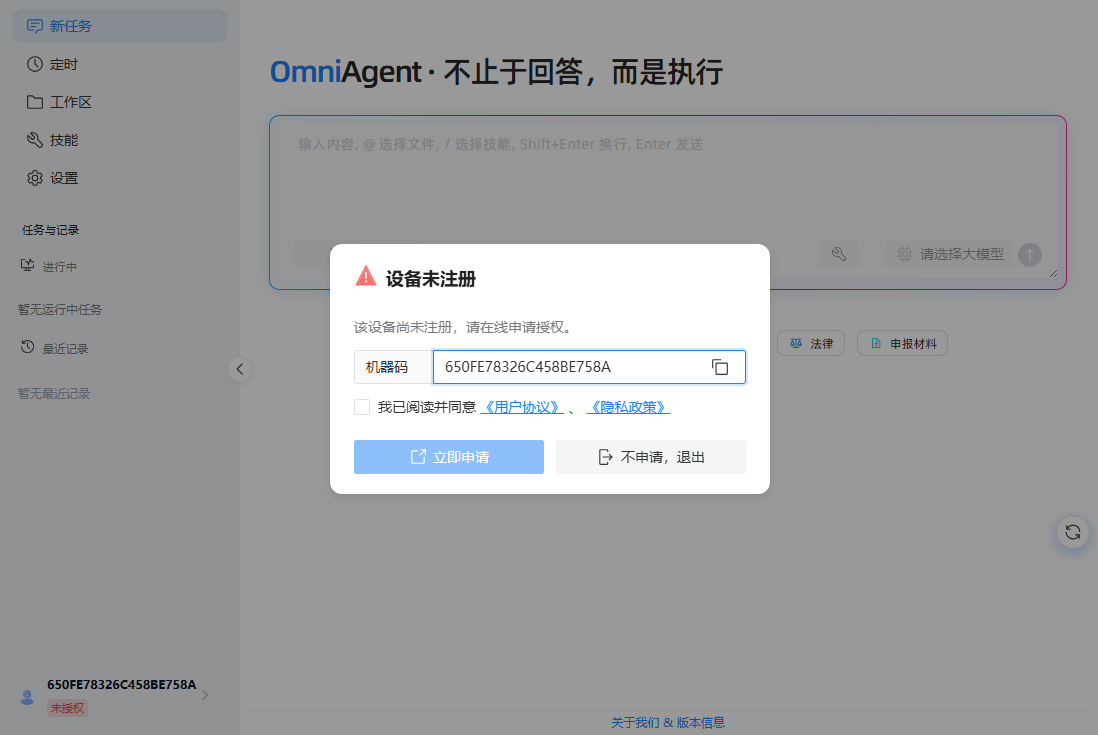Open the 《隐私政策》 link

628,407
